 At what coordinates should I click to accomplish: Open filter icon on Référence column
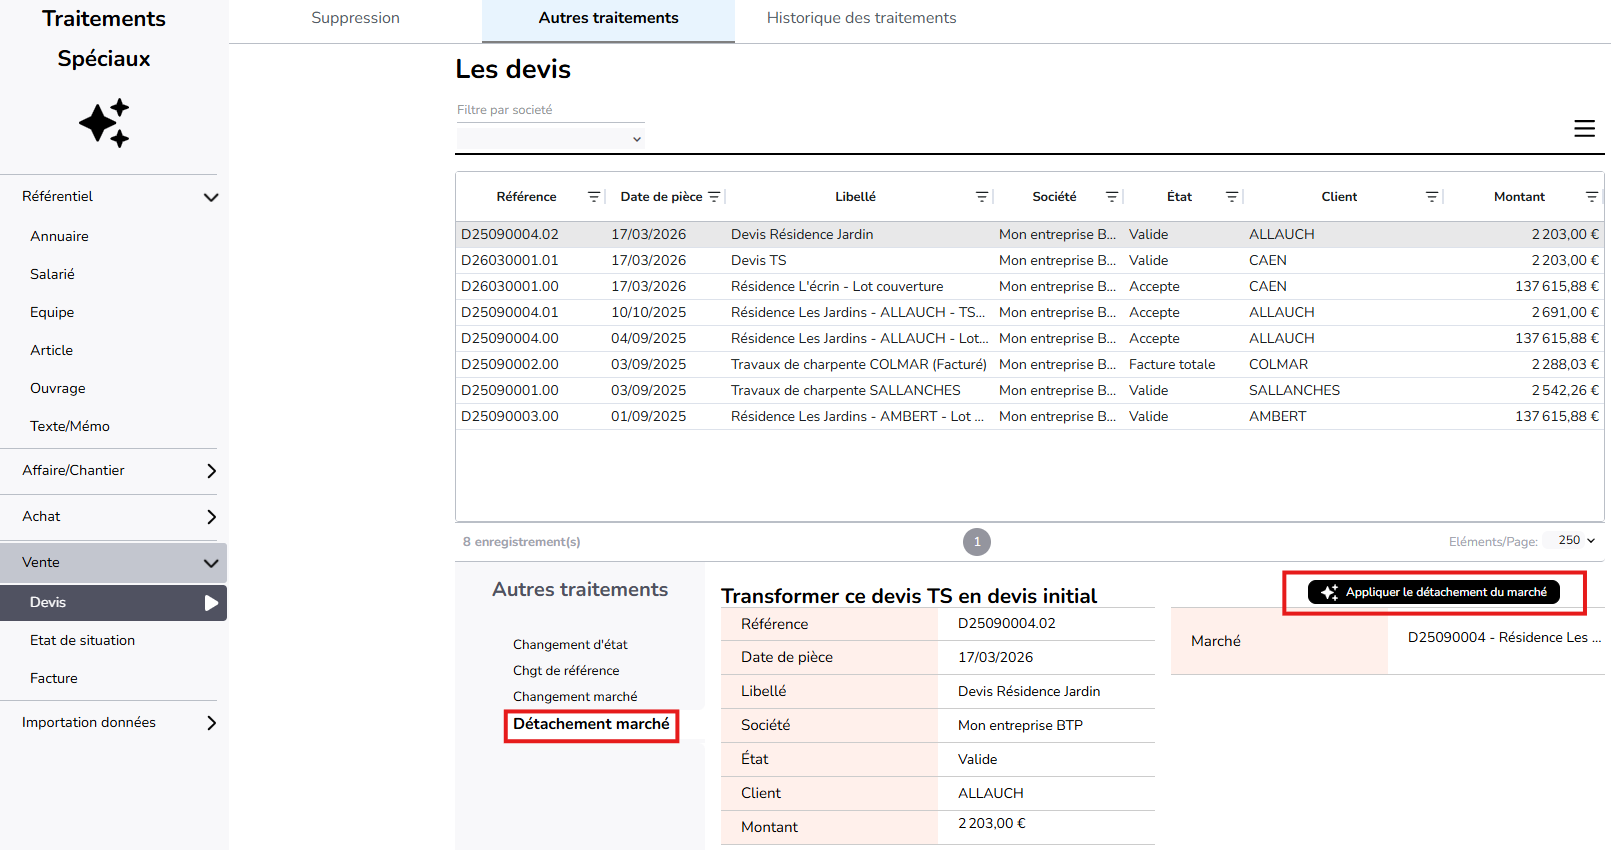(x=593, y=197)
